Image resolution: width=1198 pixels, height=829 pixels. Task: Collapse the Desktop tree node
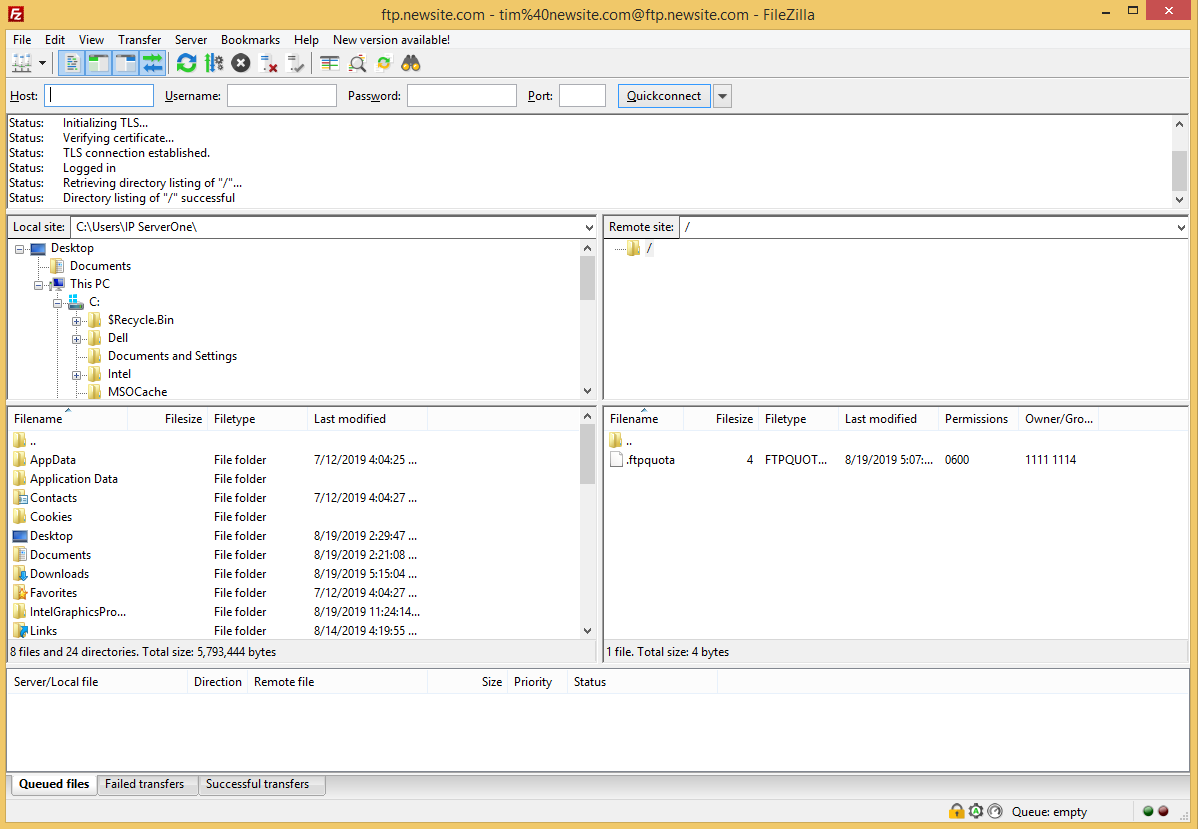[20, 249]
